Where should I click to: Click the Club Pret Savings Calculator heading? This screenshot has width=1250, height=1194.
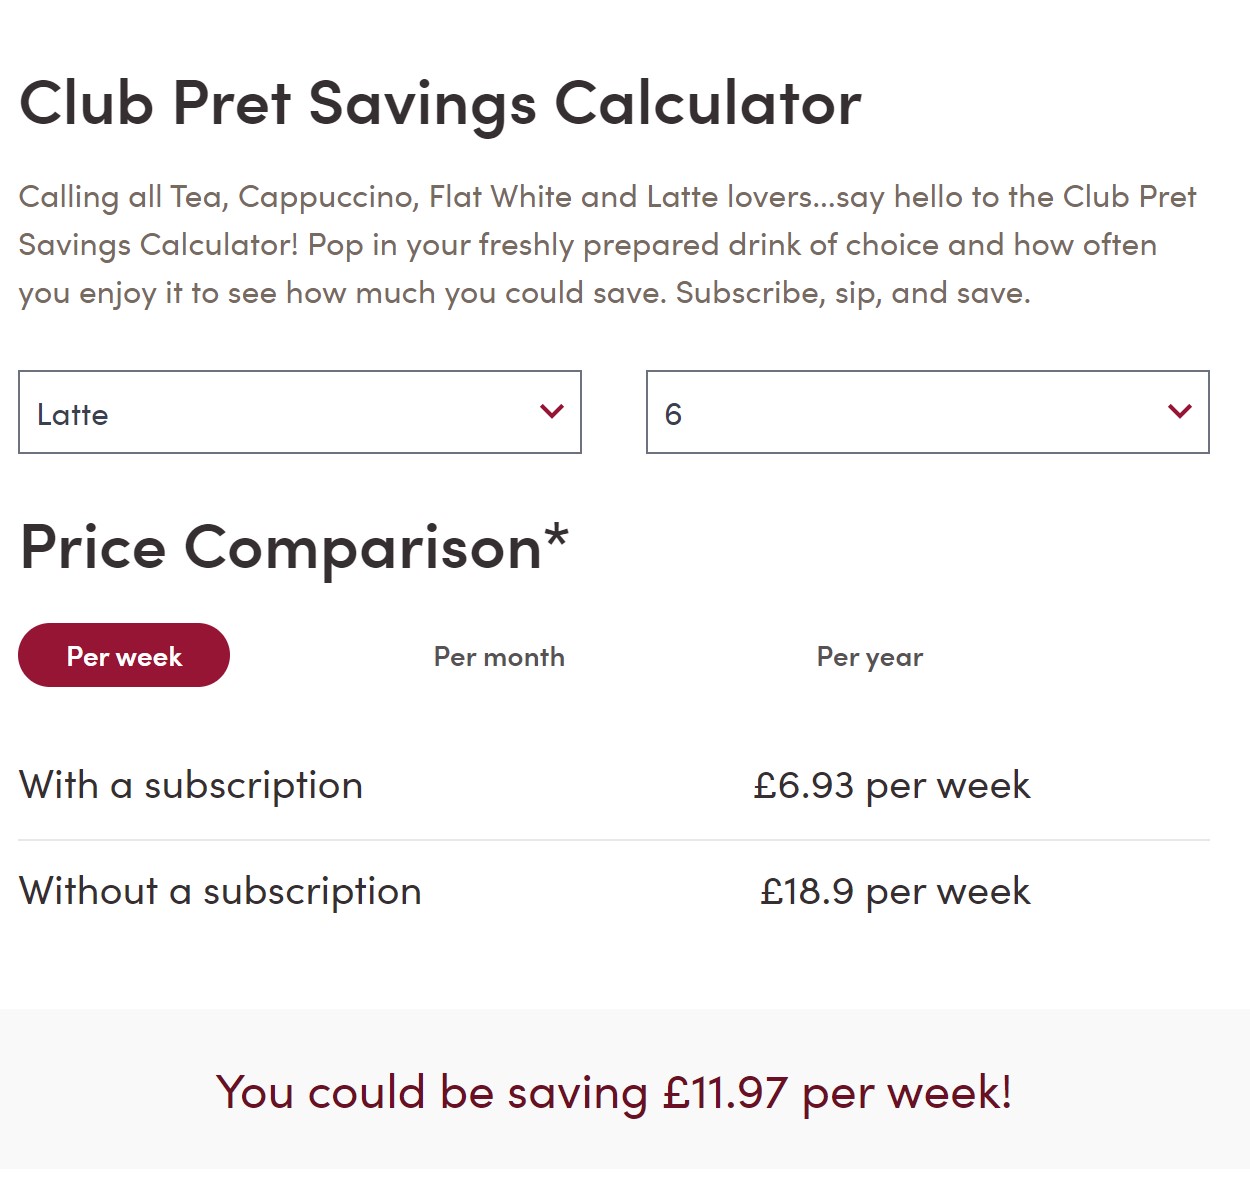point(440,103)
